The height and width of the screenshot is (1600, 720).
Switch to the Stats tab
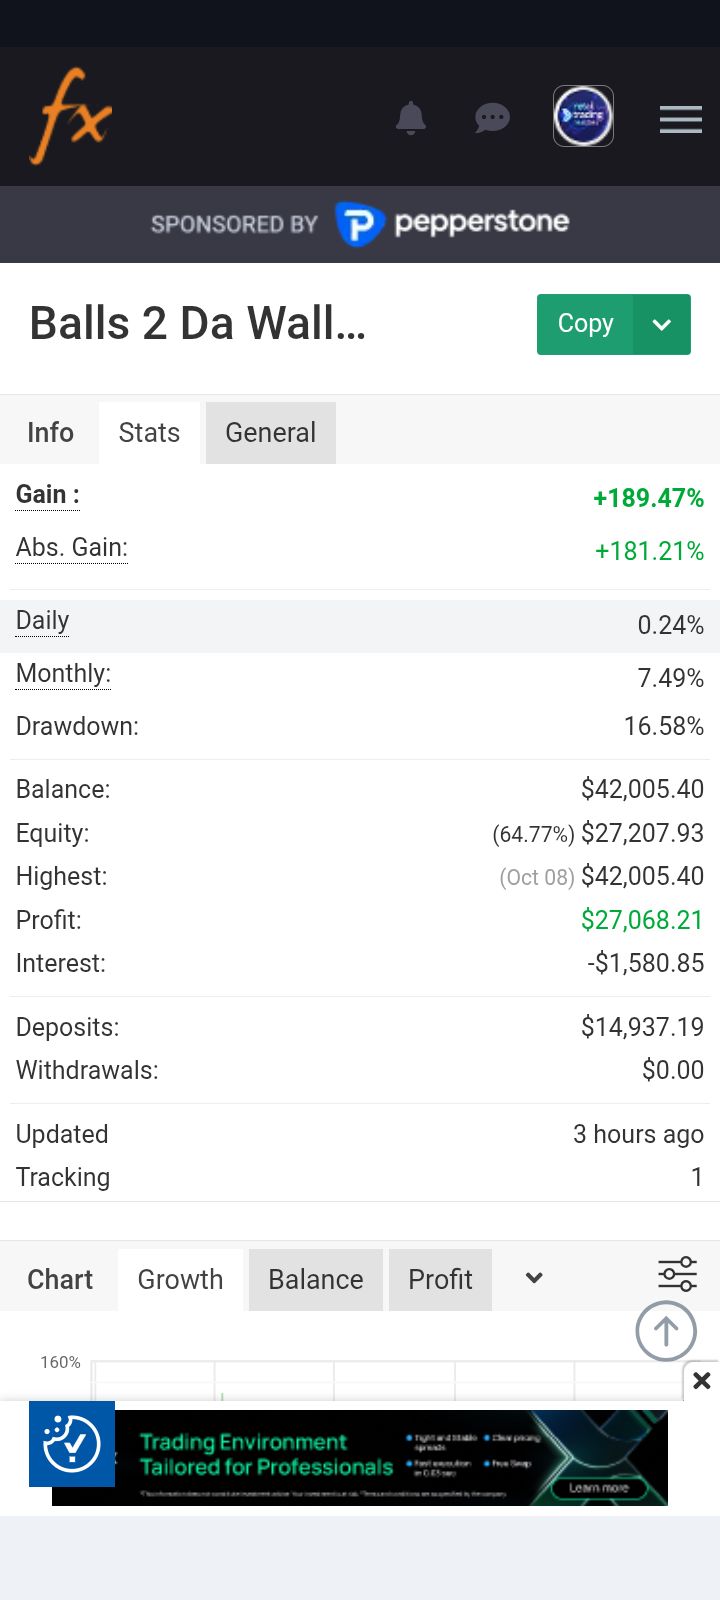tap(149, 432)
